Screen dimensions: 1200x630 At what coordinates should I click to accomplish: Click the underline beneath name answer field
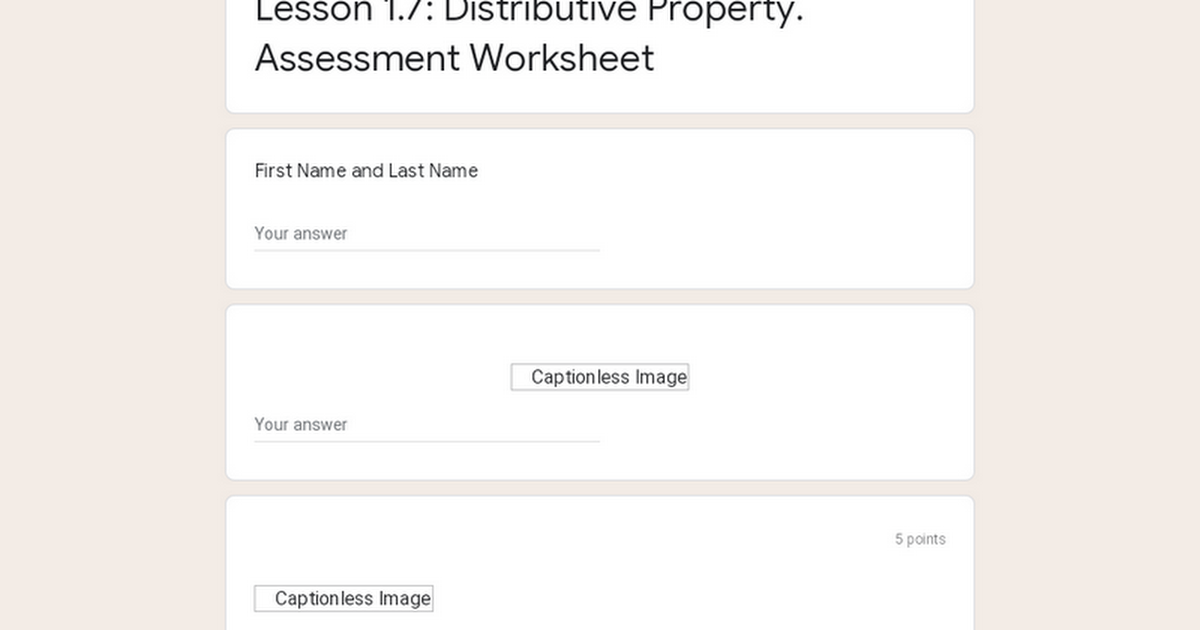tap(427, 250)
